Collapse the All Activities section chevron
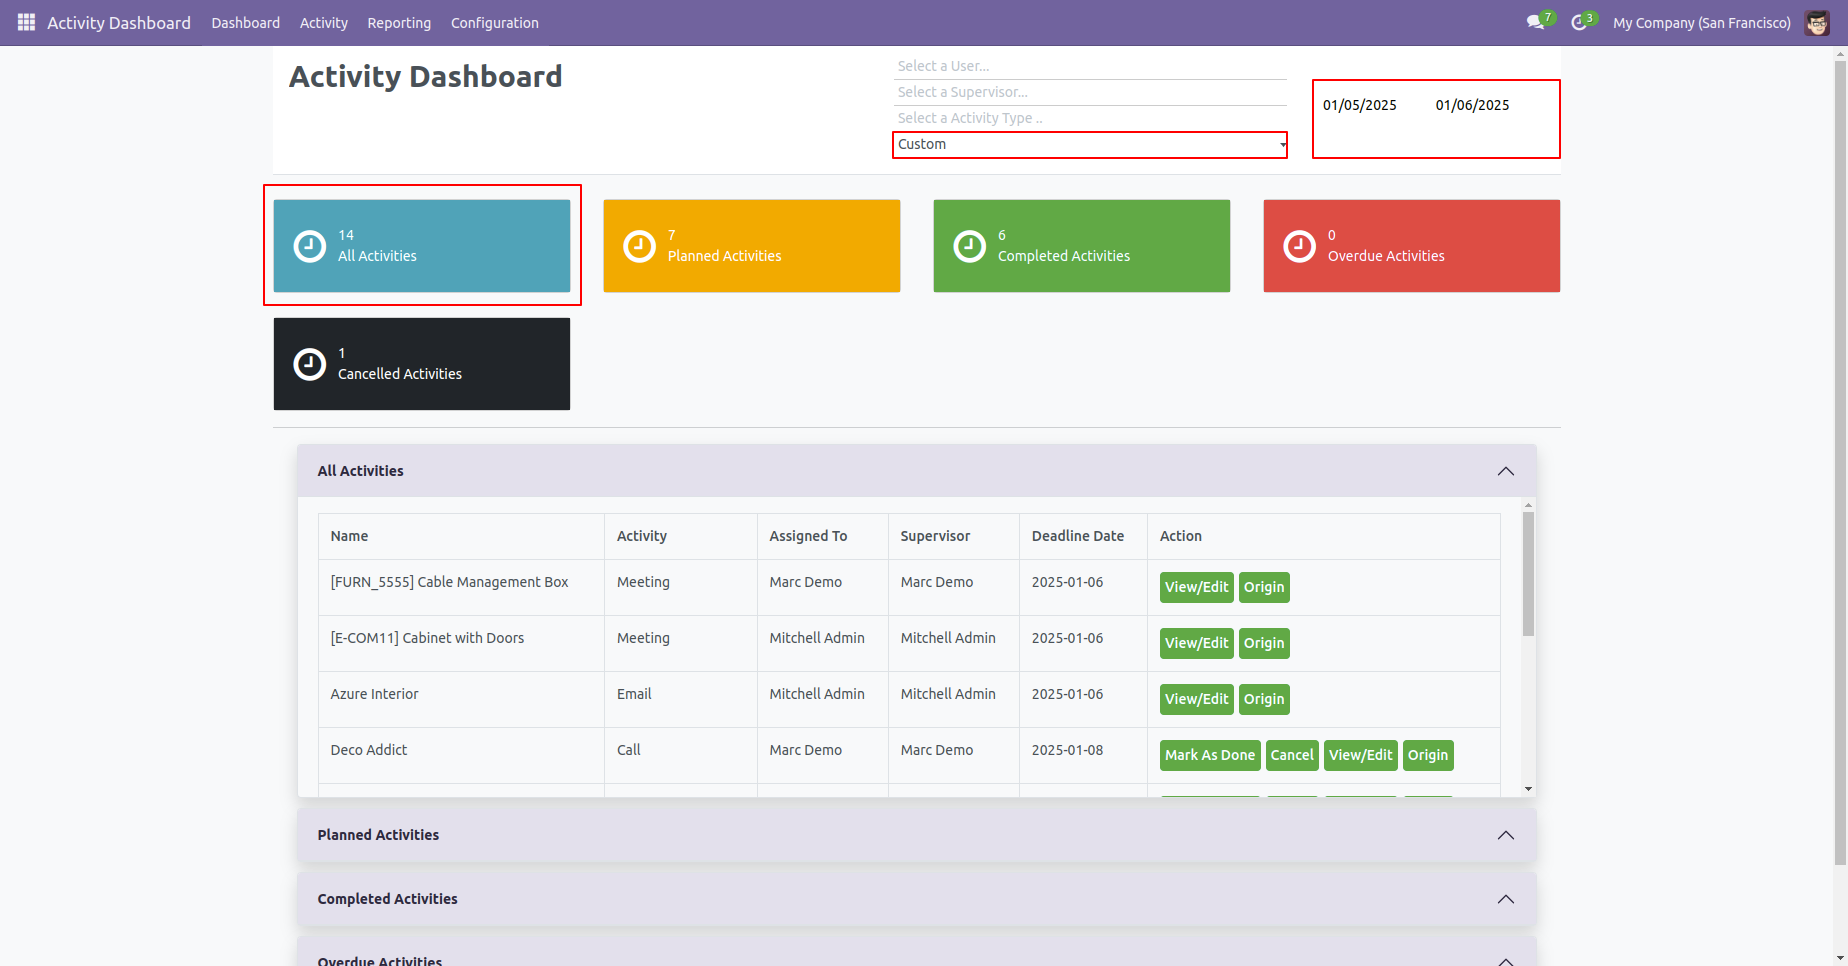 (x=1505, y=471)
